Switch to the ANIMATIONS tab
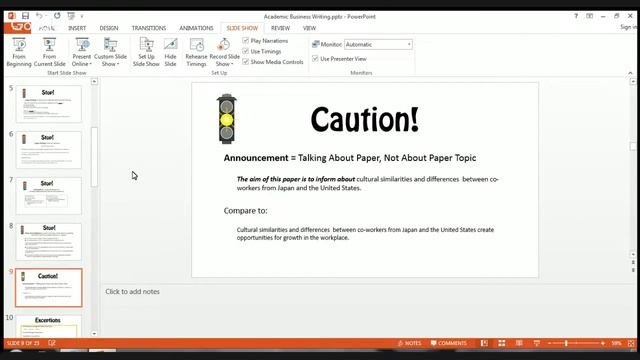This screenshot has width=640, height=360. [196, 28]
